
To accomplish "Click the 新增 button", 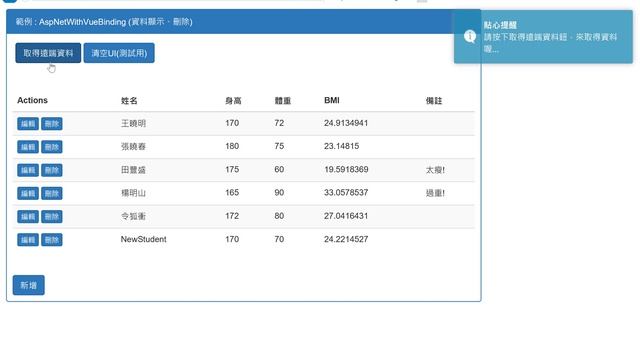I will coord(29,285).
